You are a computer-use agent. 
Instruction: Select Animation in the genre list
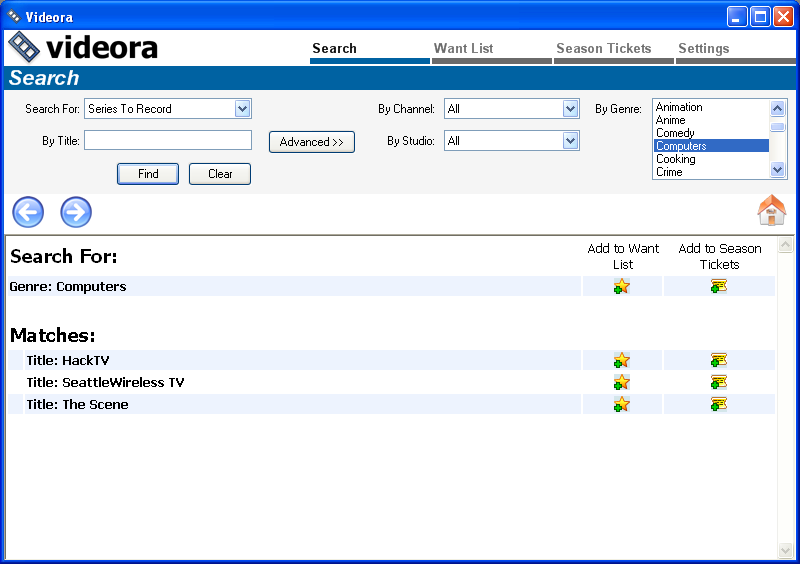coord(711,107)
